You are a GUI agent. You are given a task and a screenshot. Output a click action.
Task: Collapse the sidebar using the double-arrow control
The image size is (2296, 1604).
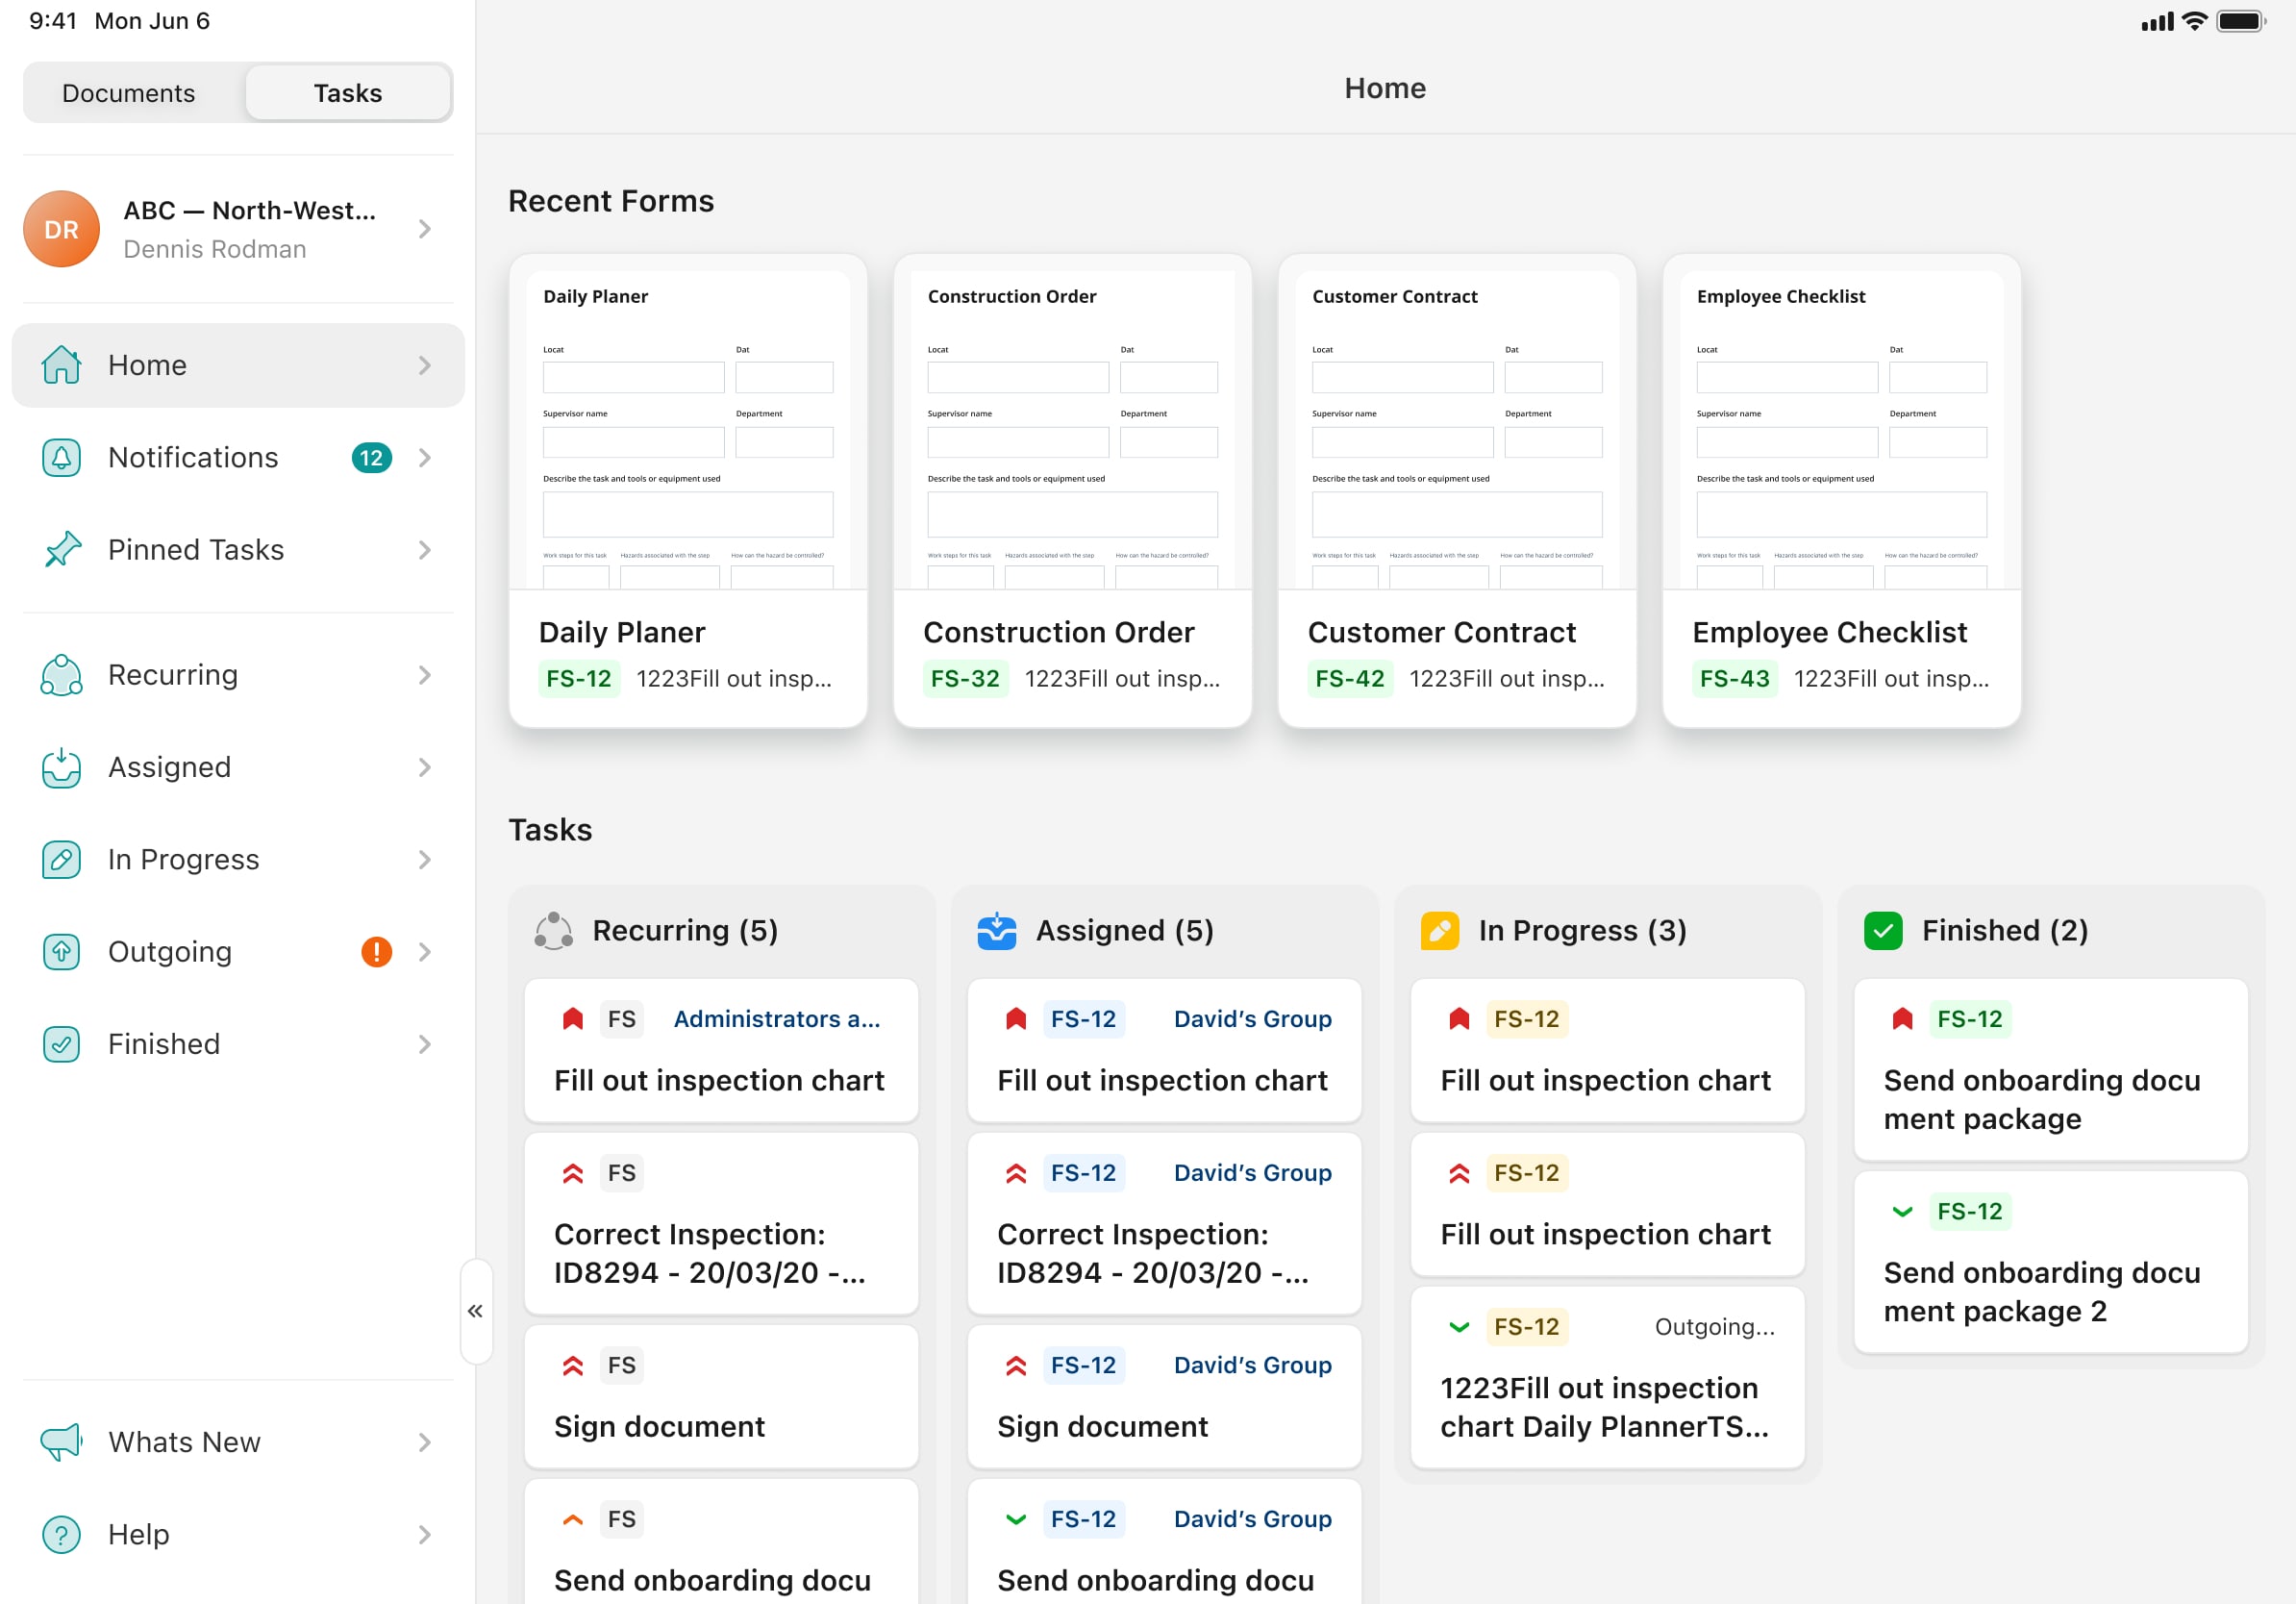click(477, 1310)
